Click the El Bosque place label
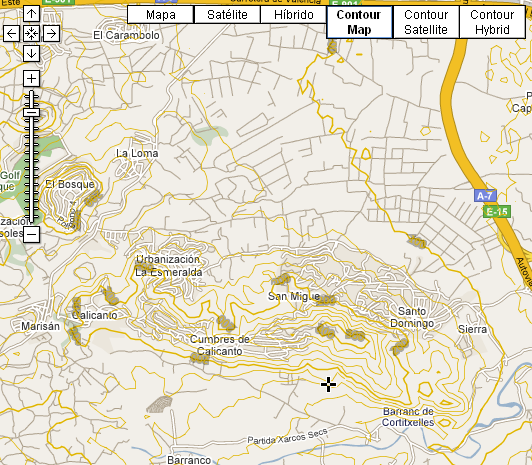Image resolution: width=532 pixels, height=465 pixels. tap(70, 185)
